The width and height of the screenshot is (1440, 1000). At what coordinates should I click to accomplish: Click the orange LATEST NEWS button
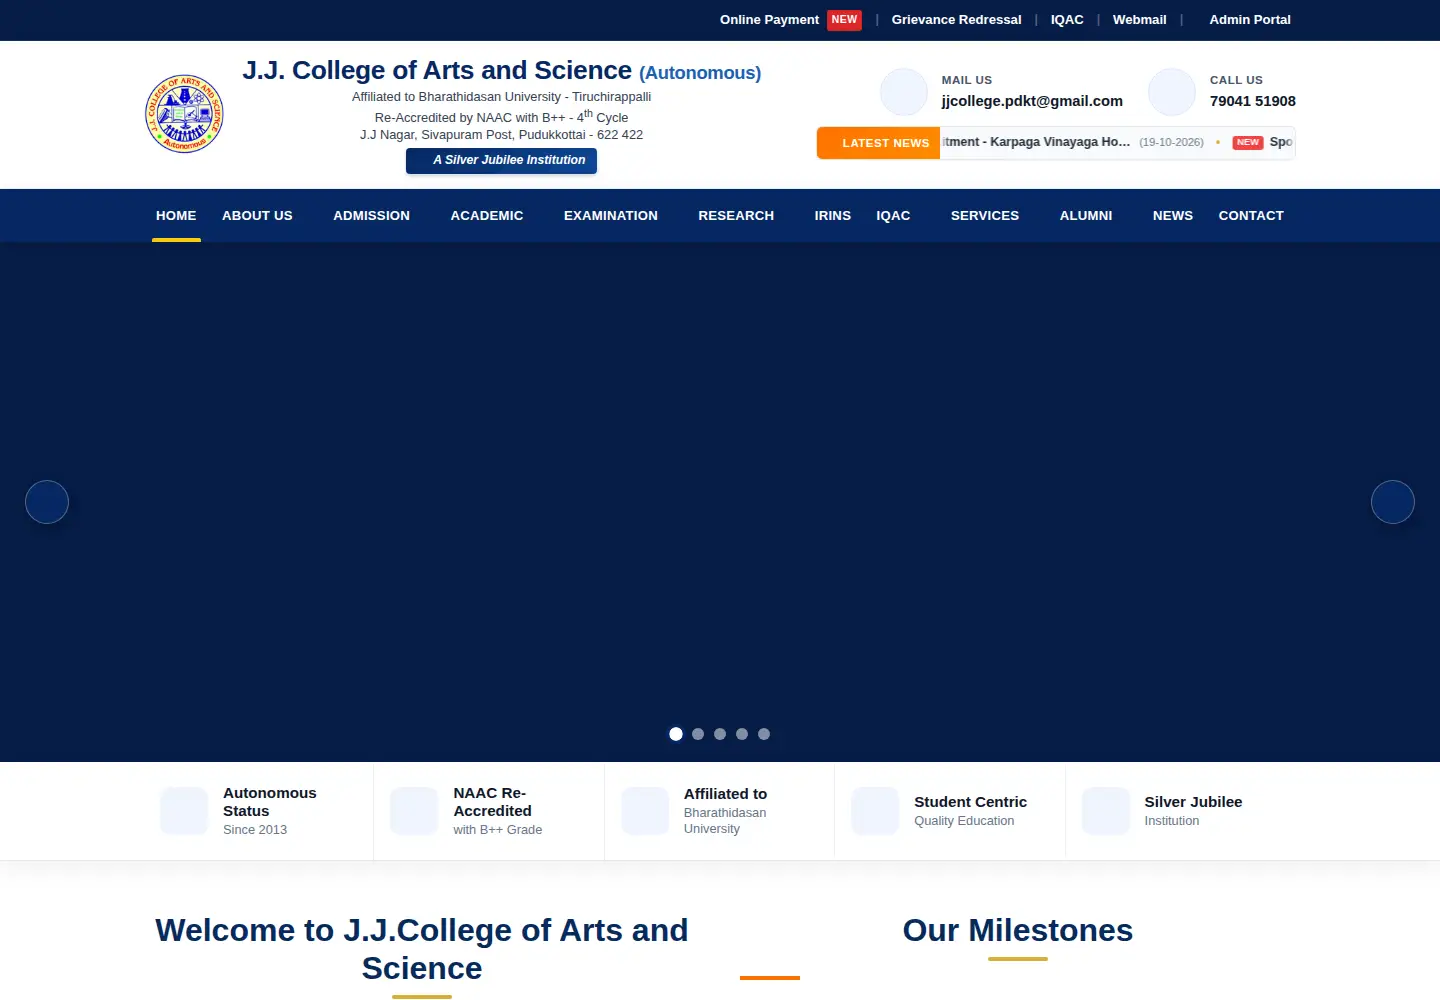(878, 143)
